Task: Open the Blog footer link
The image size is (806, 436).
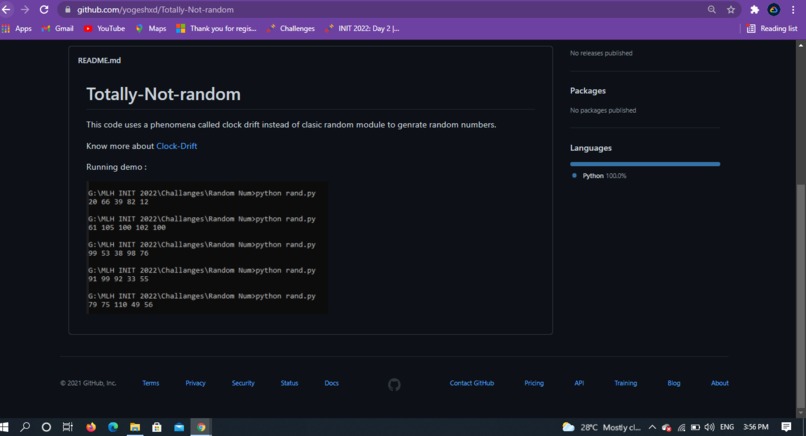Action: pos(673,383)
